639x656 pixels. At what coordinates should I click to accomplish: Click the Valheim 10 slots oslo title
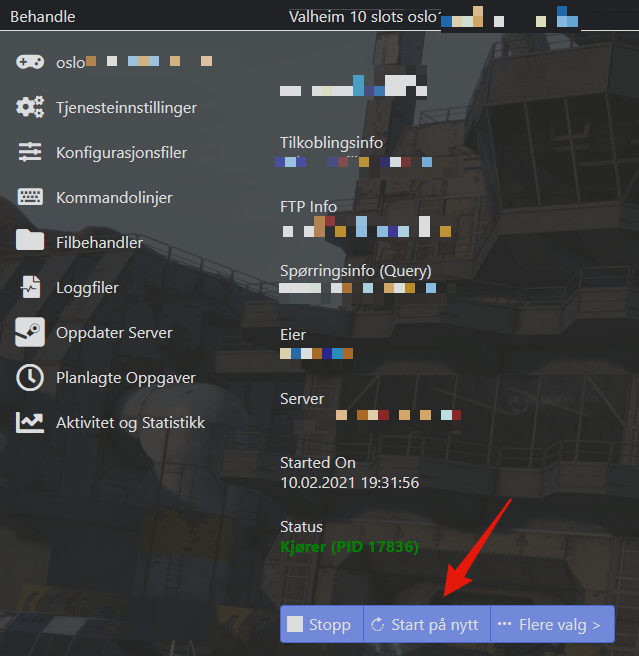[363, 17]
